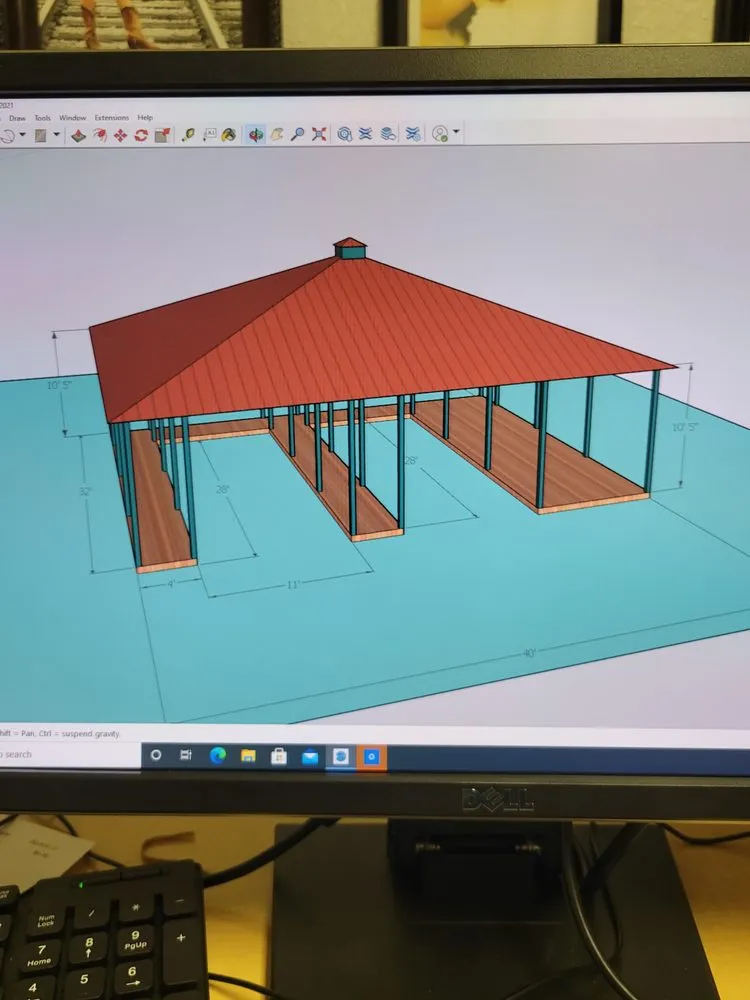Launch File Explorer from the taskbar
Viewport: 750px width, 1000px height.
[x=248, y=757]
